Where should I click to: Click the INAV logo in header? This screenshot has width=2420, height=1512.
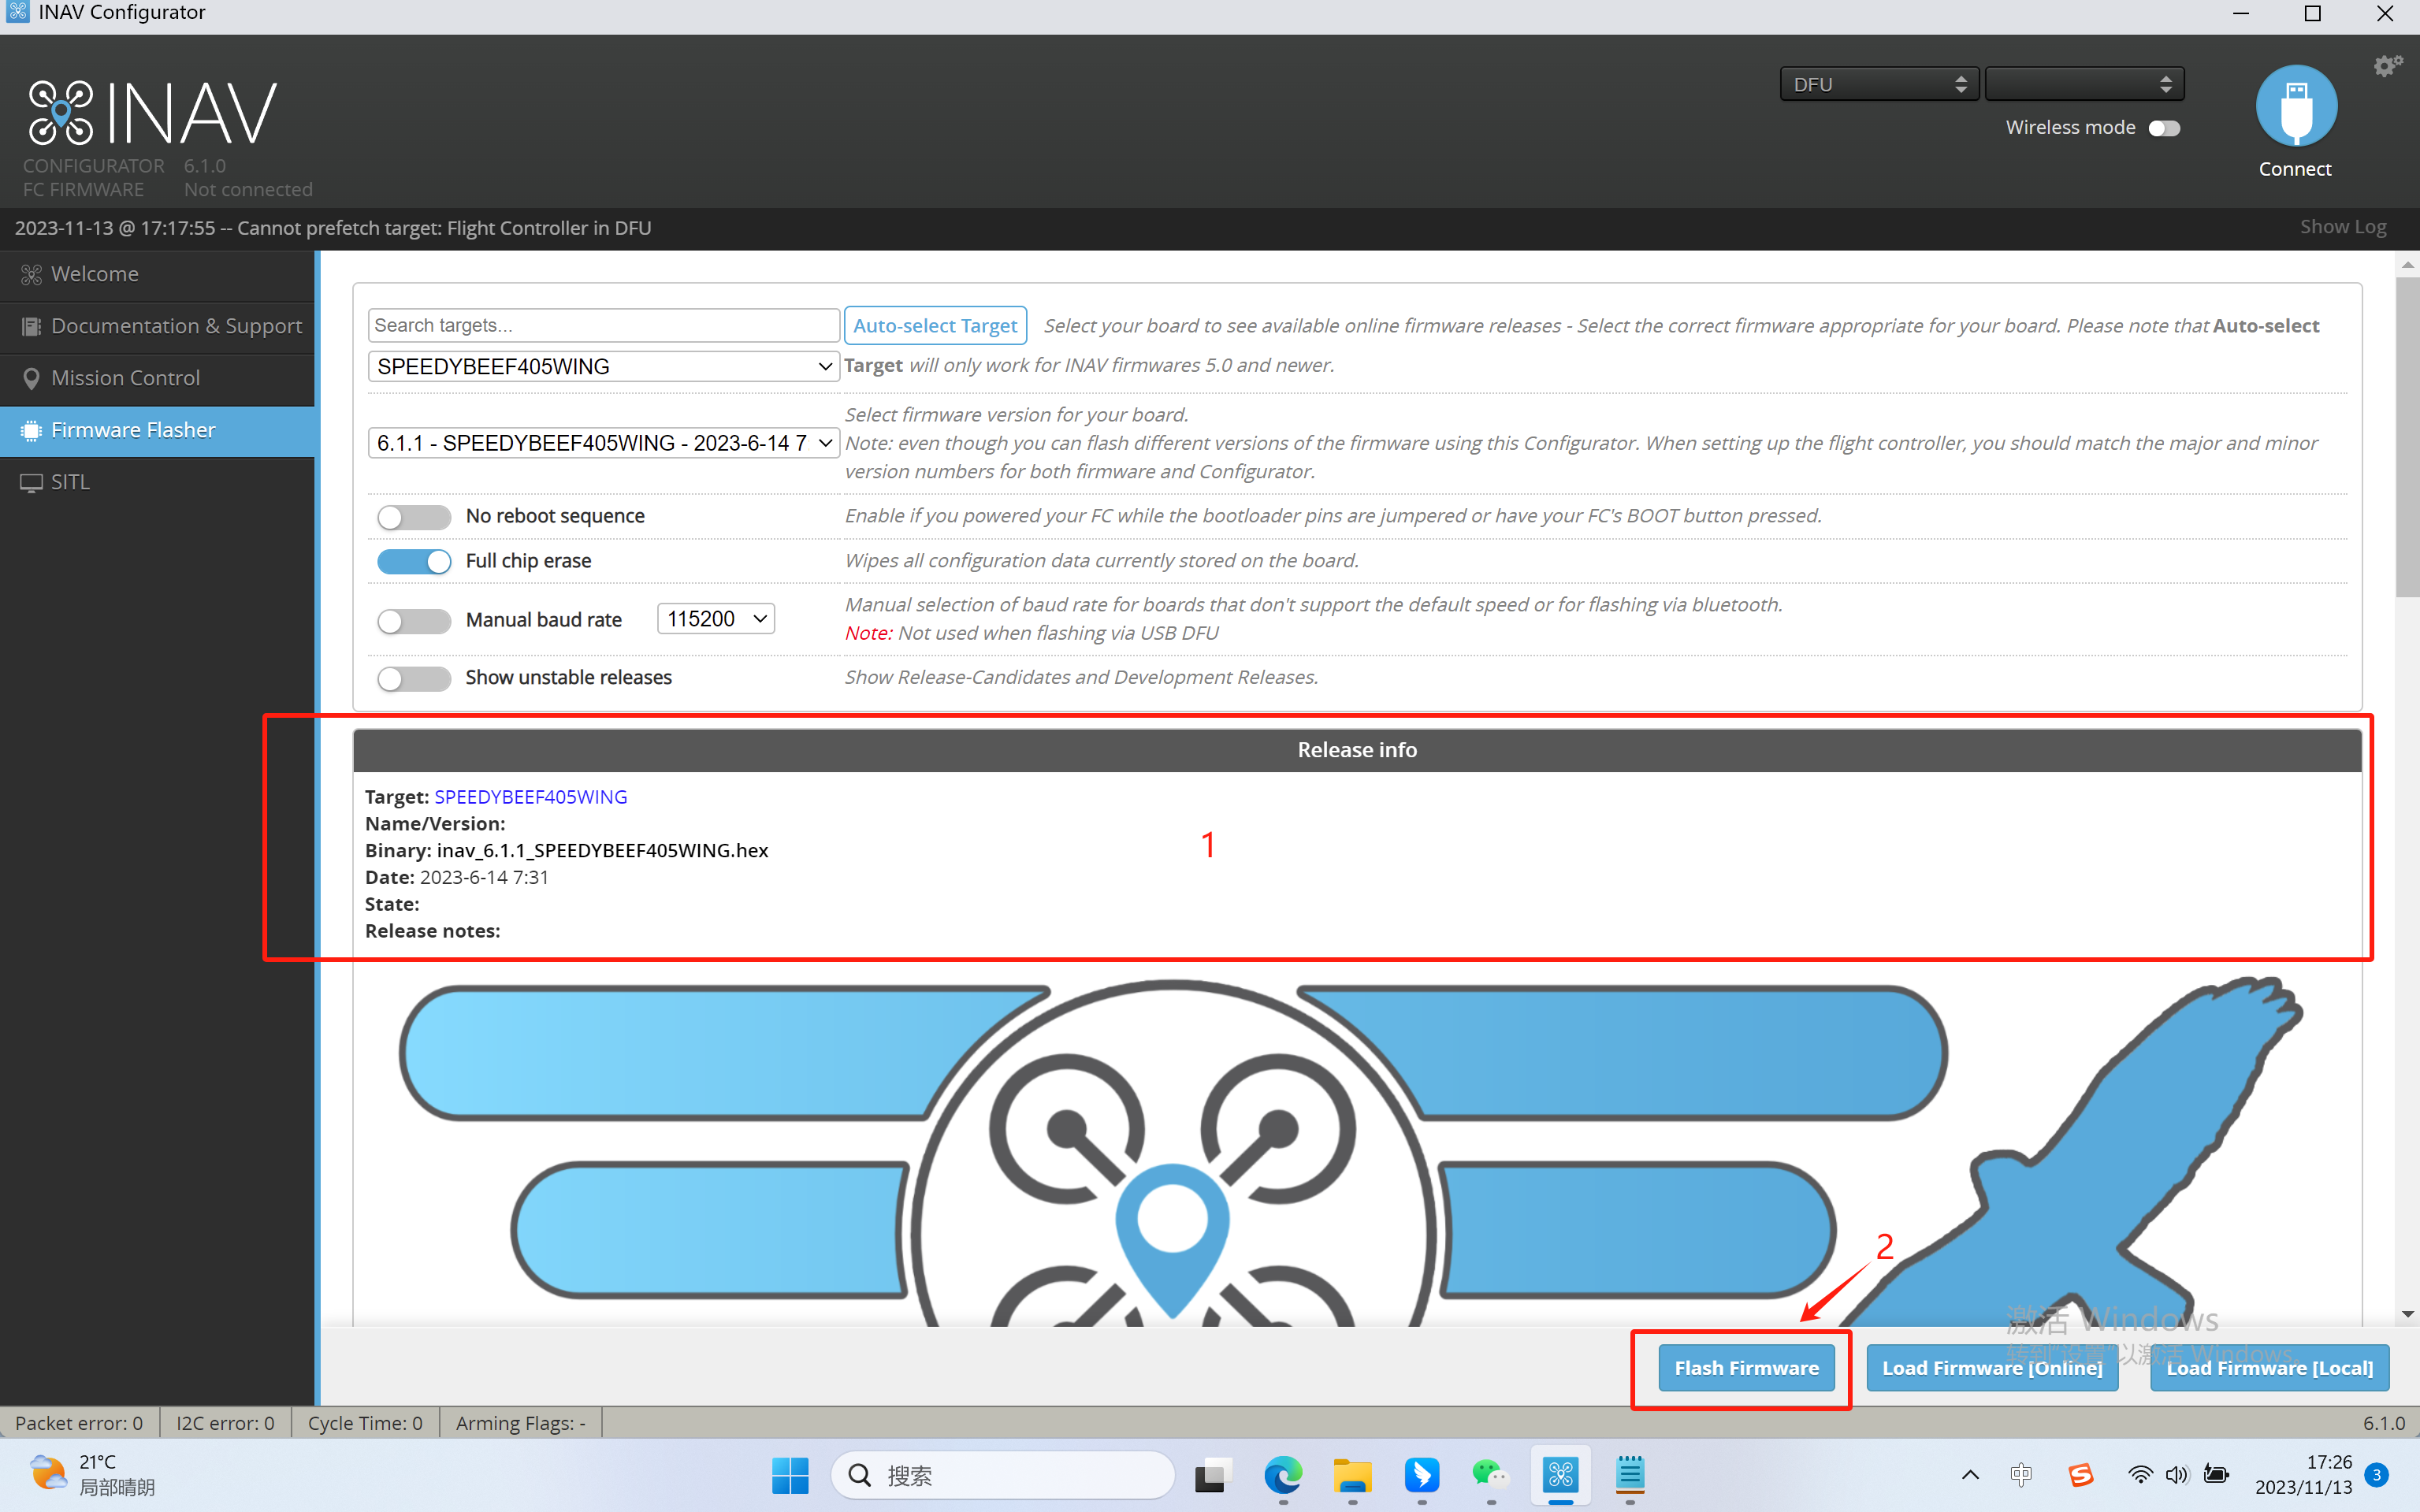(151, 112)
